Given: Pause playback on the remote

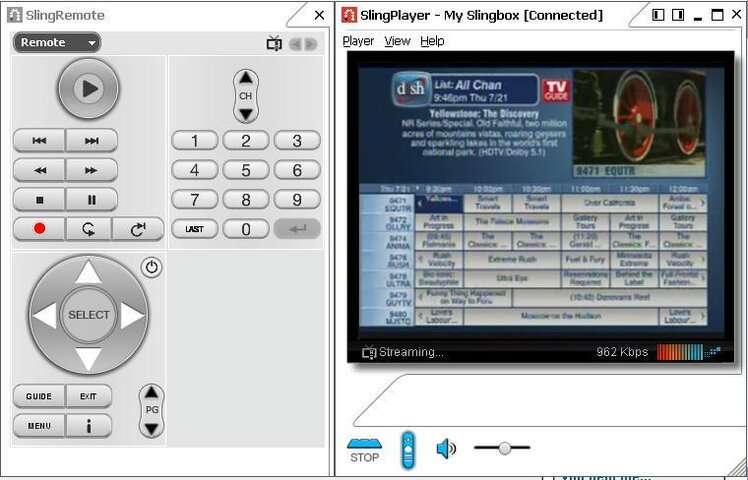Looking at the screenshot, I should click(92, 200).
